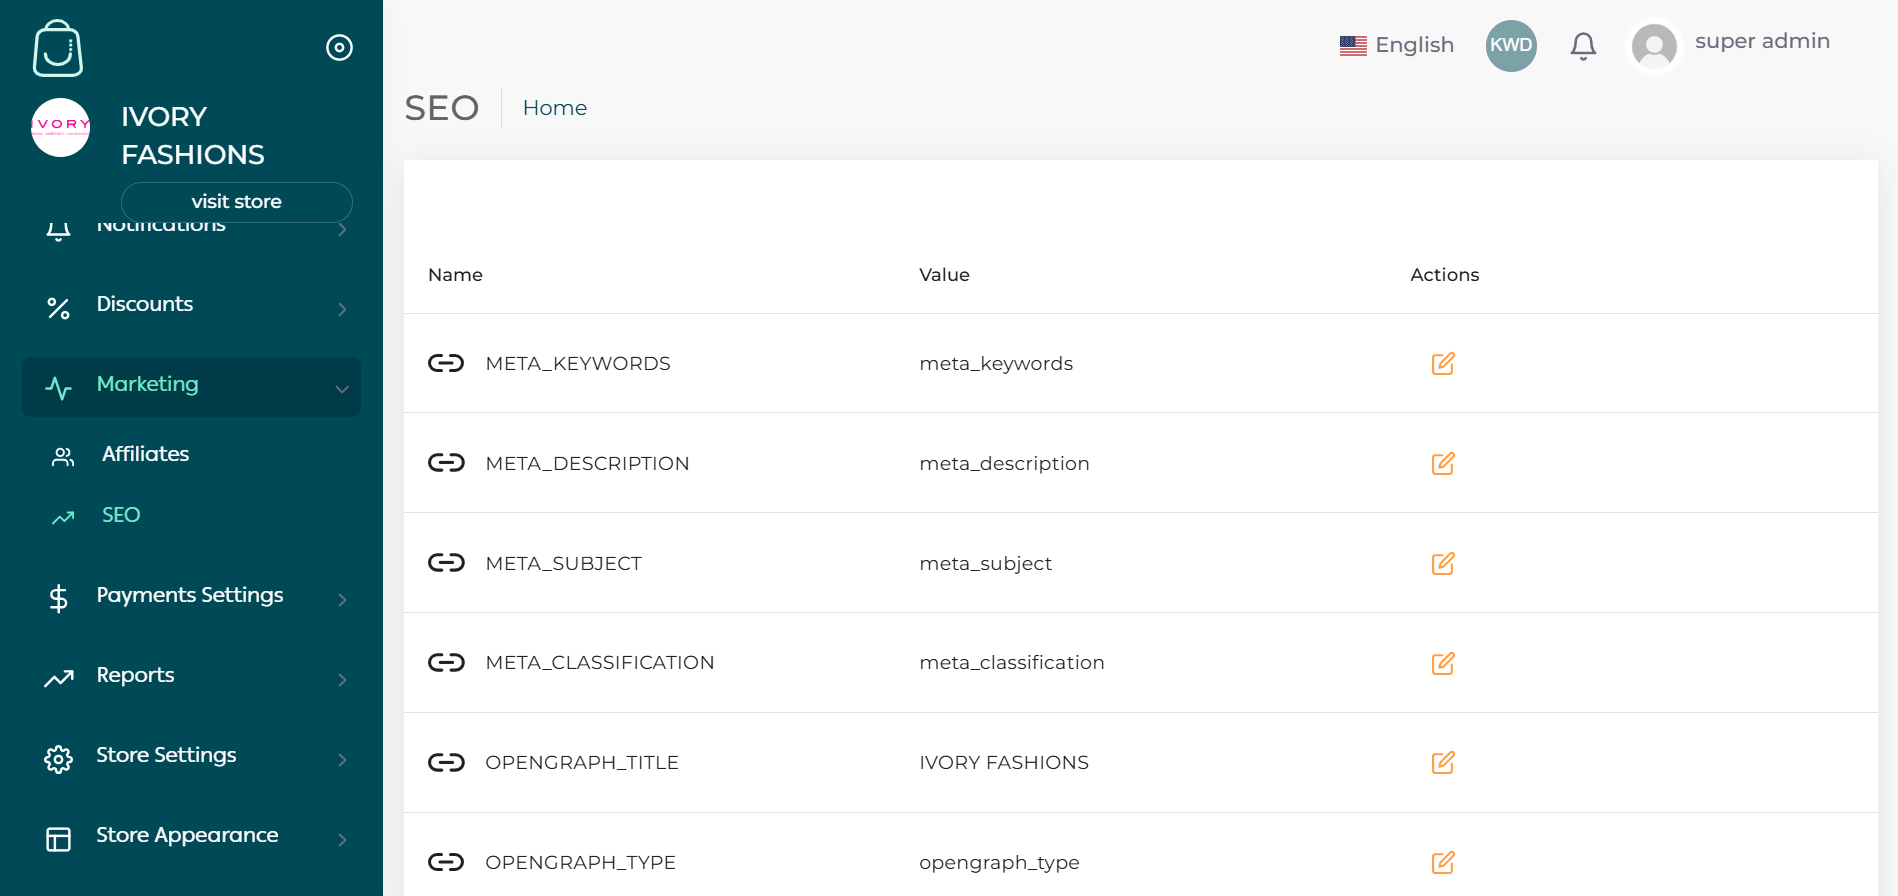The image size is (1898, 896).
Task: Click the Name column header
Action: coord(455,275)
